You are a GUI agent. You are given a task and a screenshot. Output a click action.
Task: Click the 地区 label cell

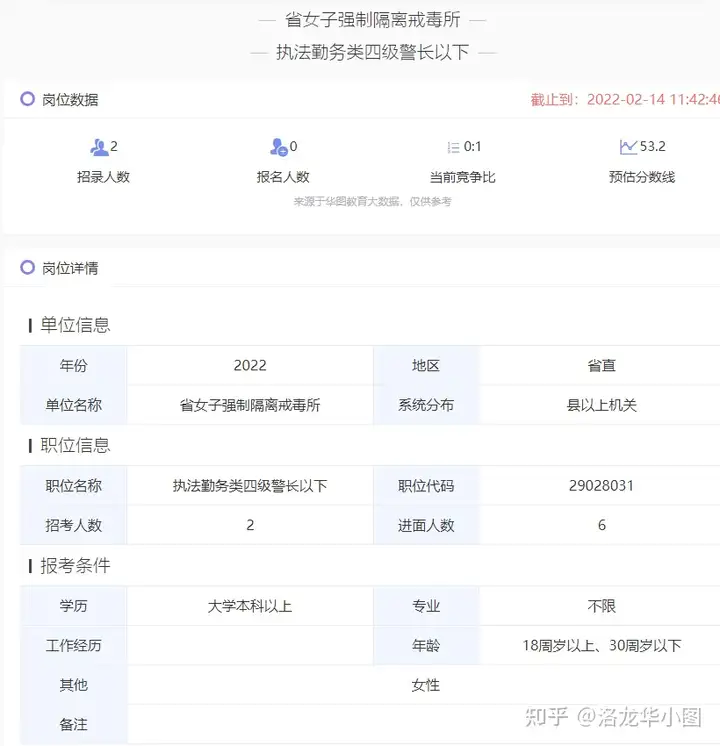426,365
